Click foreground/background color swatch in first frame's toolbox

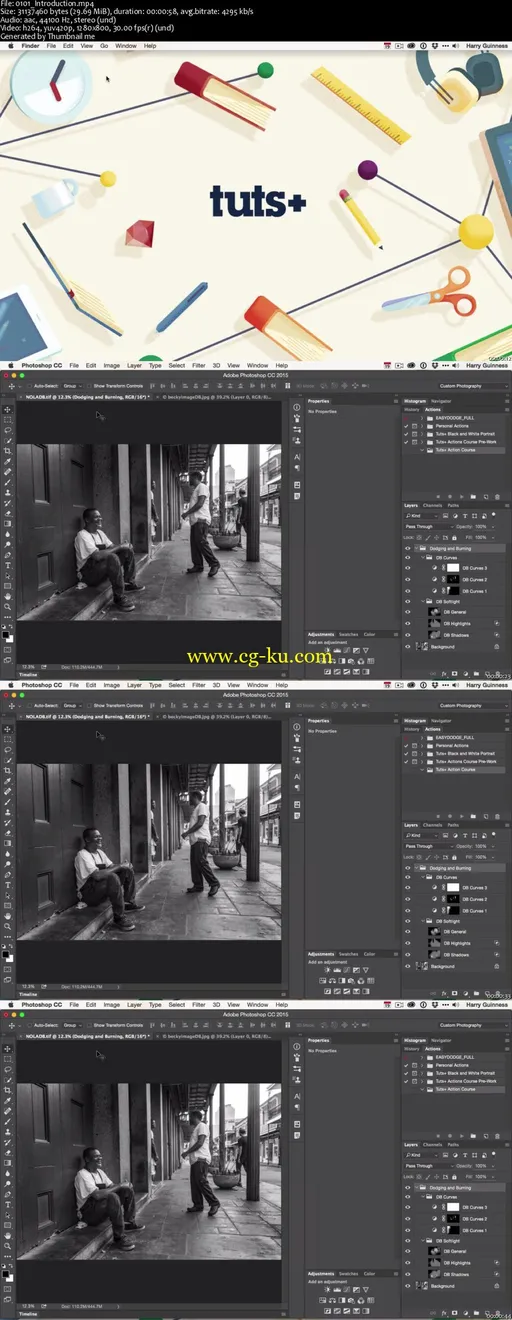8,636
